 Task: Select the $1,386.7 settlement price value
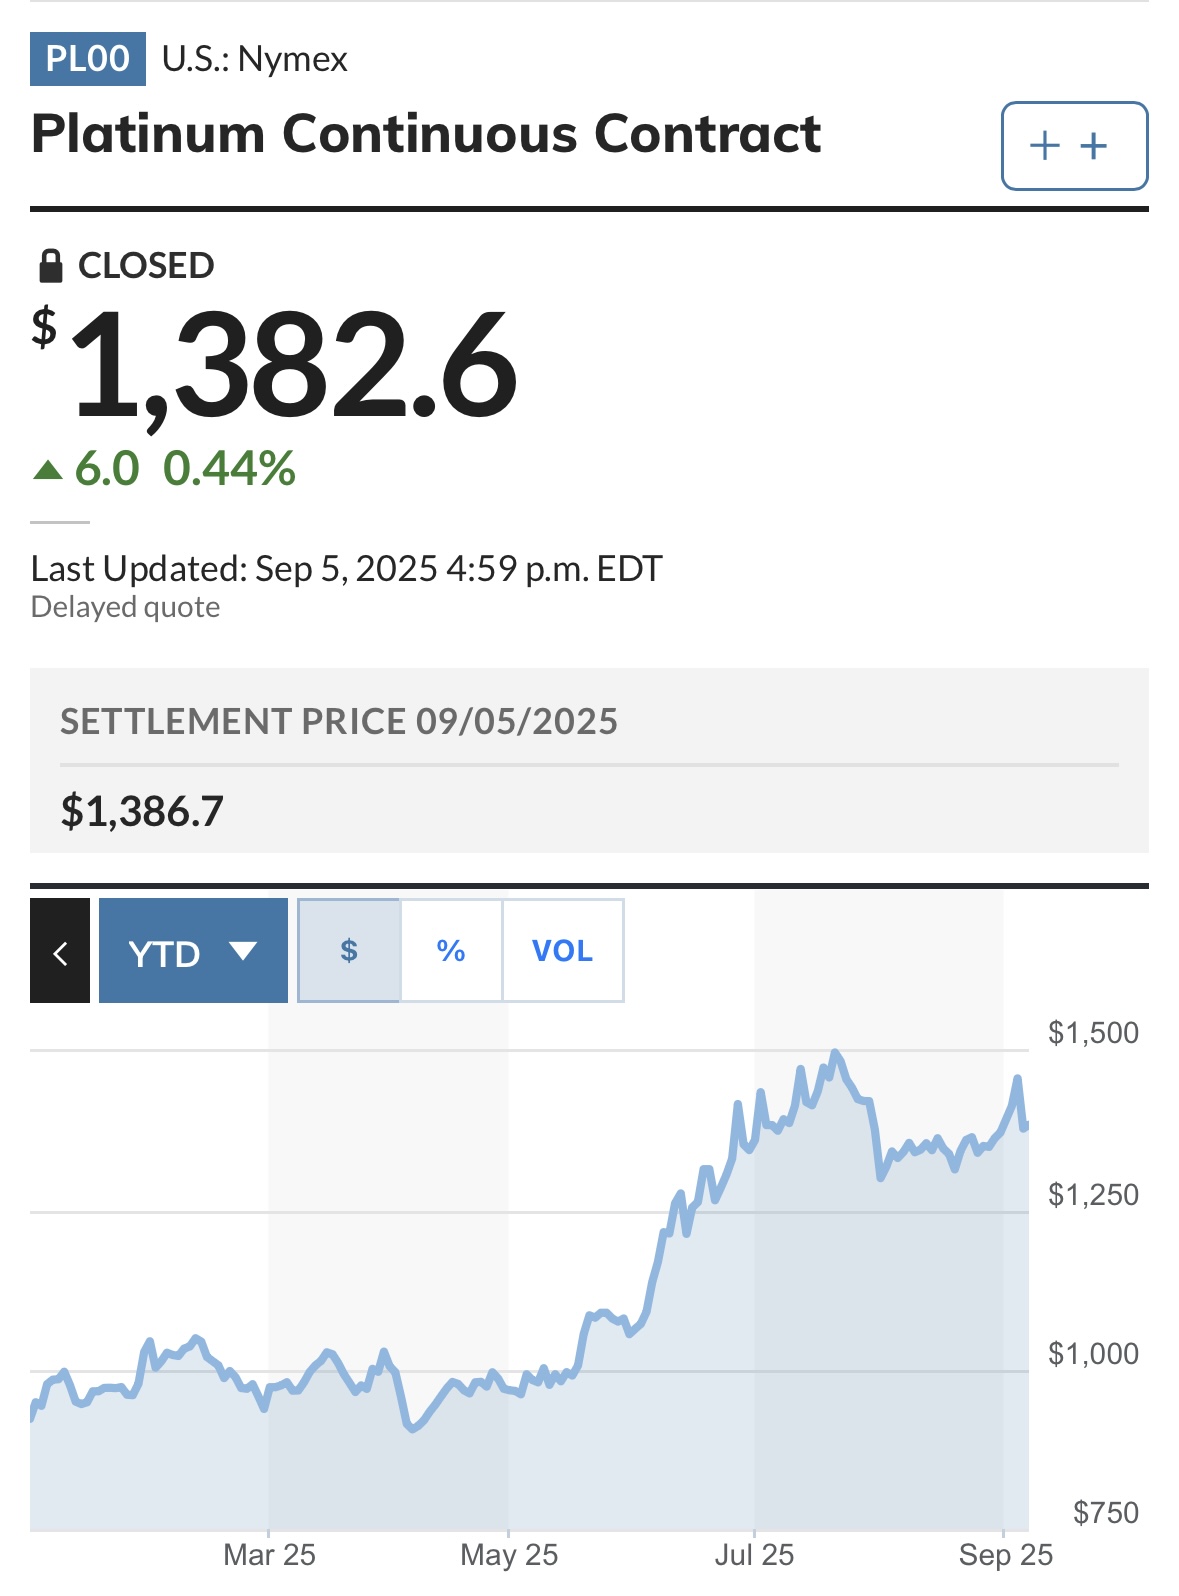tap(142, 811)
